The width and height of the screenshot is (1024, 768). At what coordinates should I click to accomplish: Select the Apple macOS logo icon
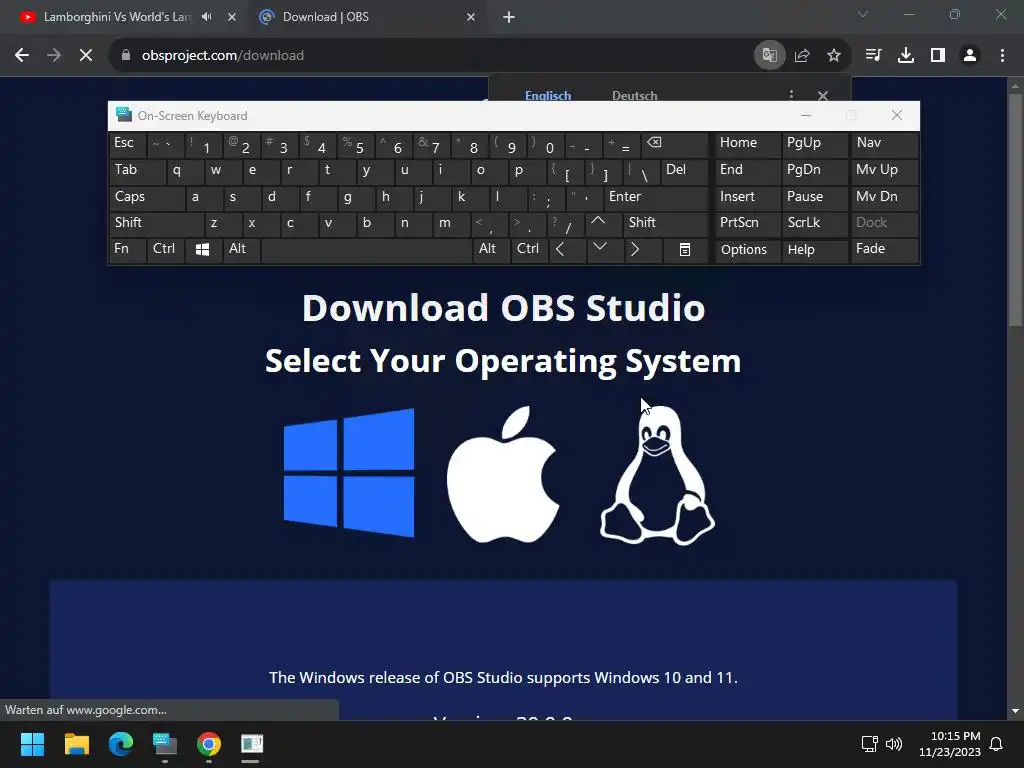(502, 474)
